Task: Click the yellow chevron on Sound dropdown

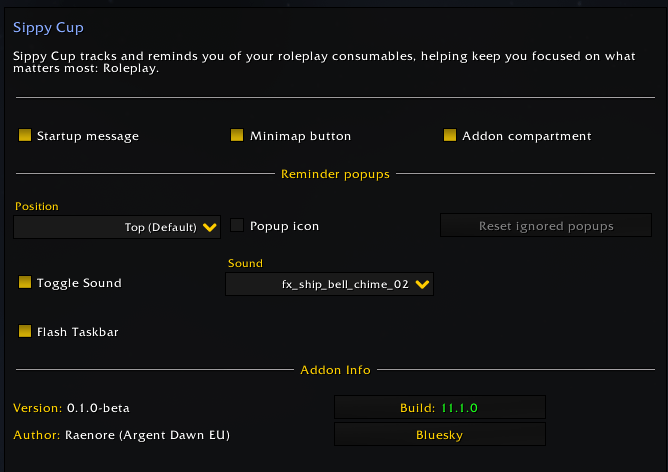Action: tap(422, 284)
